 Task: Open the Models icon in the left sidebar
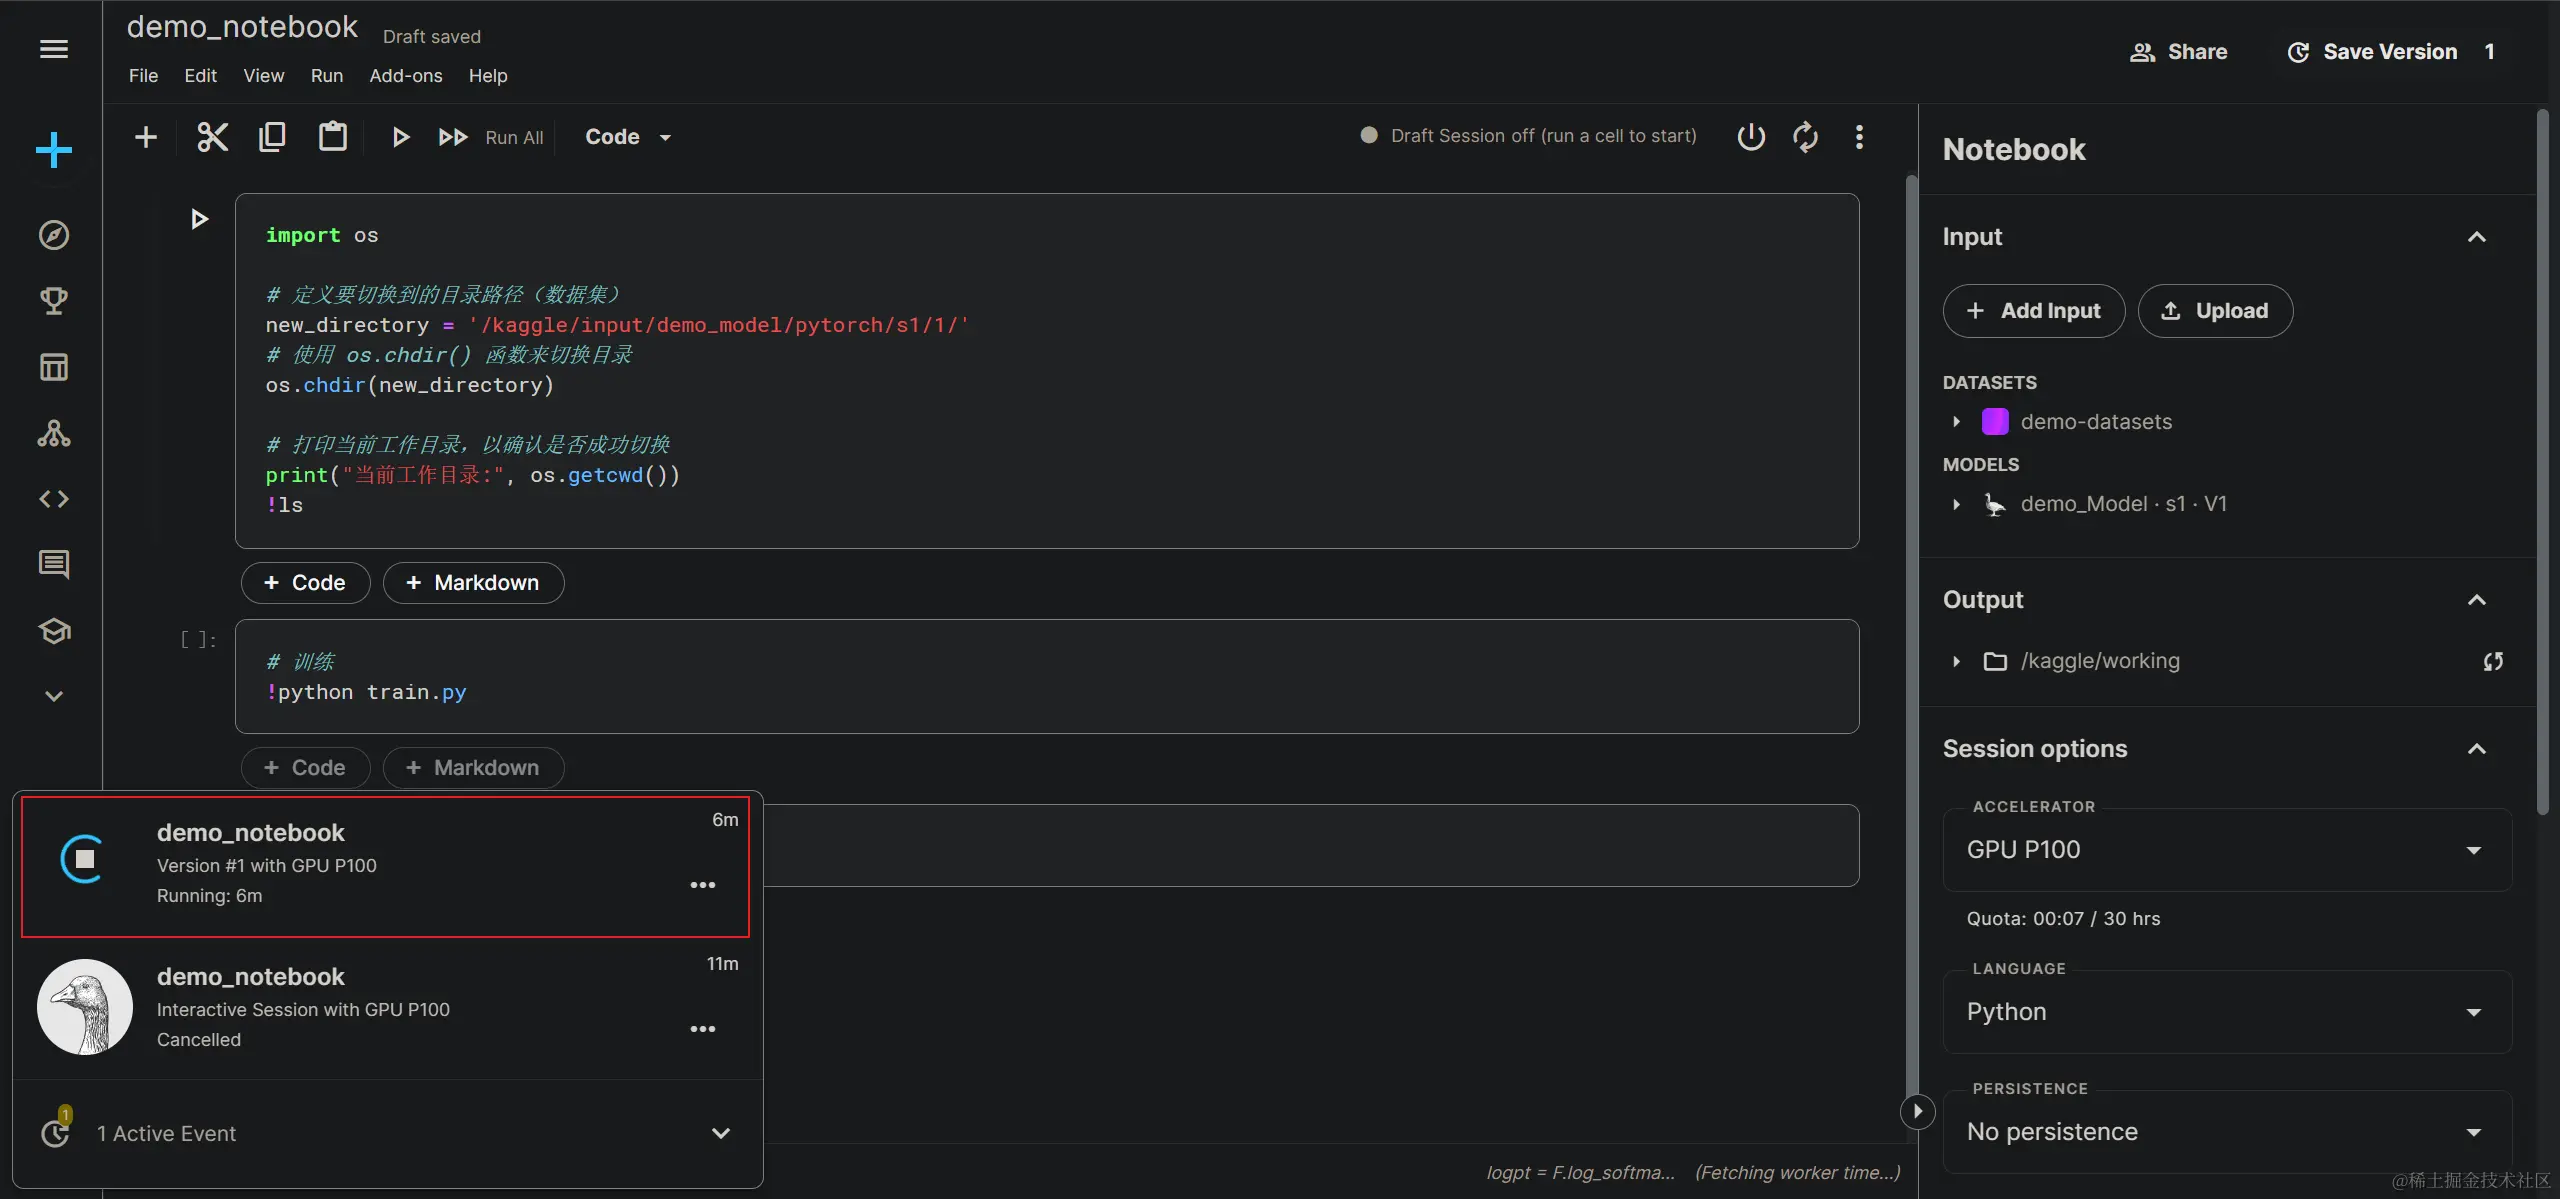point(54,433)
